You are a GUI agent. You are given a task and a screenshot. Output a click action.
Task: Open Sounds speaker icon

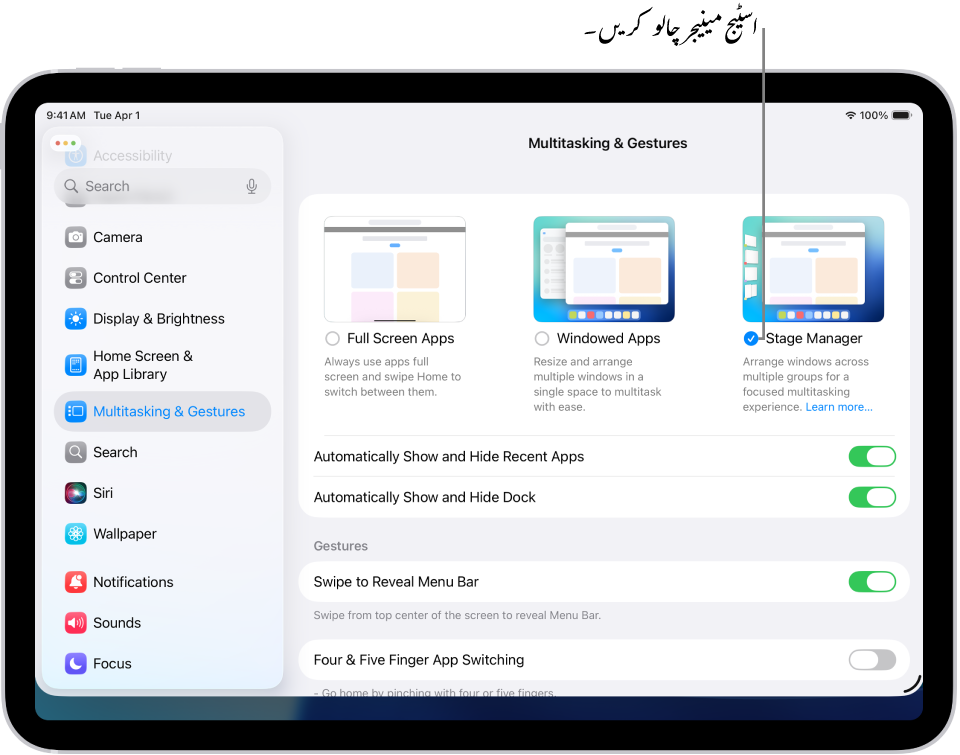coord(75,623)
